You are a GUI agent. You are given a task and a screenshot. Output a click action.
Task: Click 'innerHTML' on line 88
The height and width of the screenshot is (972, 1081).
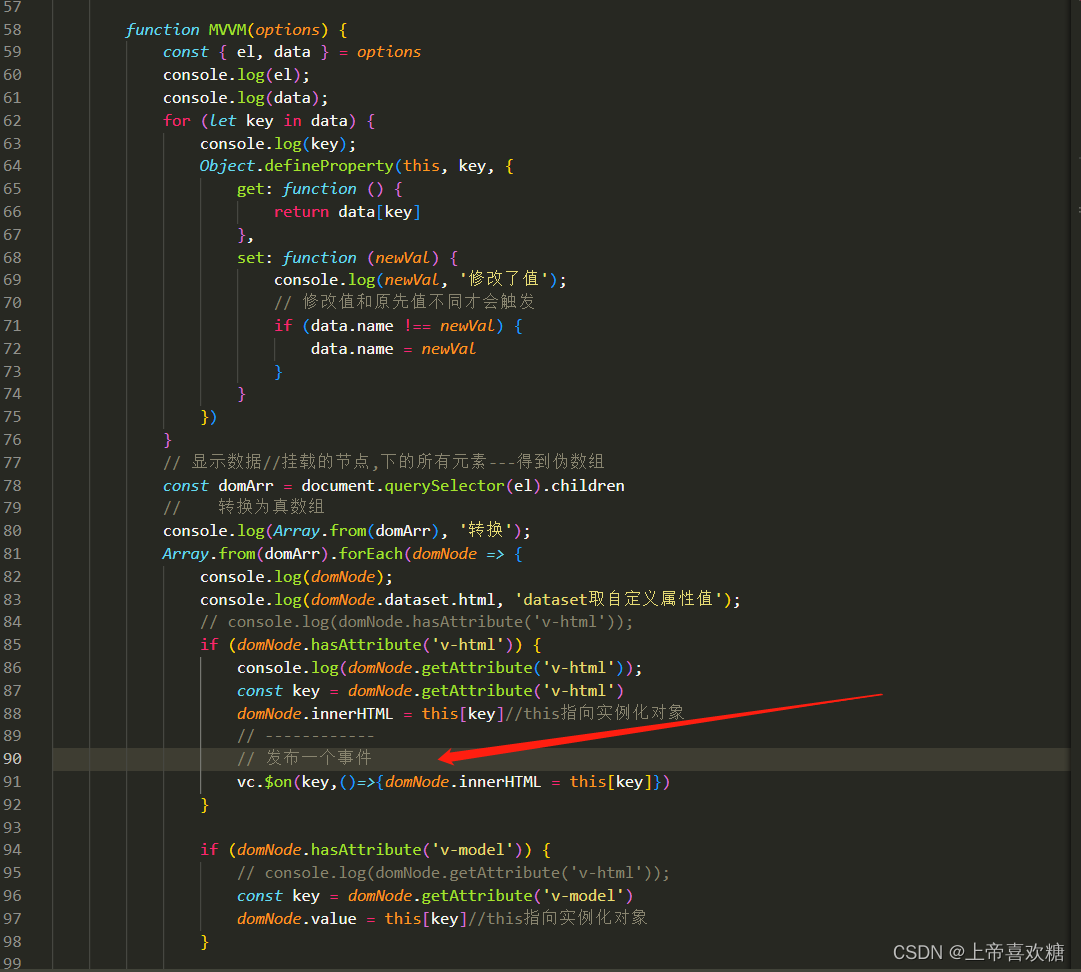tap(352, 713)
